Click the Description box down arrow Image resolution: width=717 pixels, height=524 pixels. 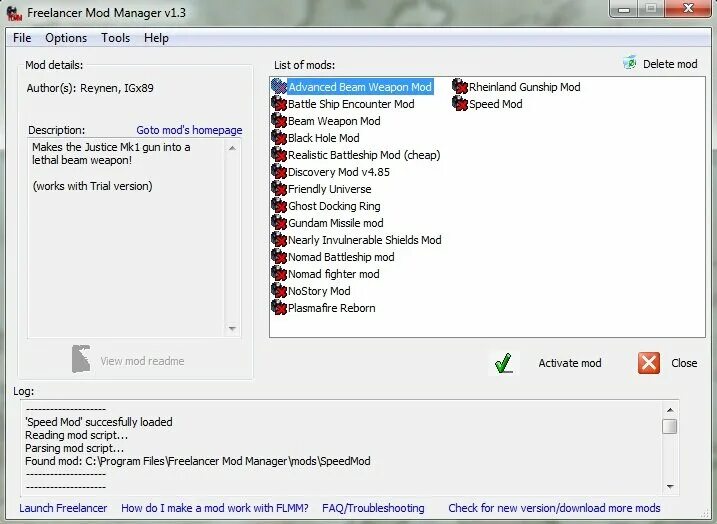coord(232,328)
